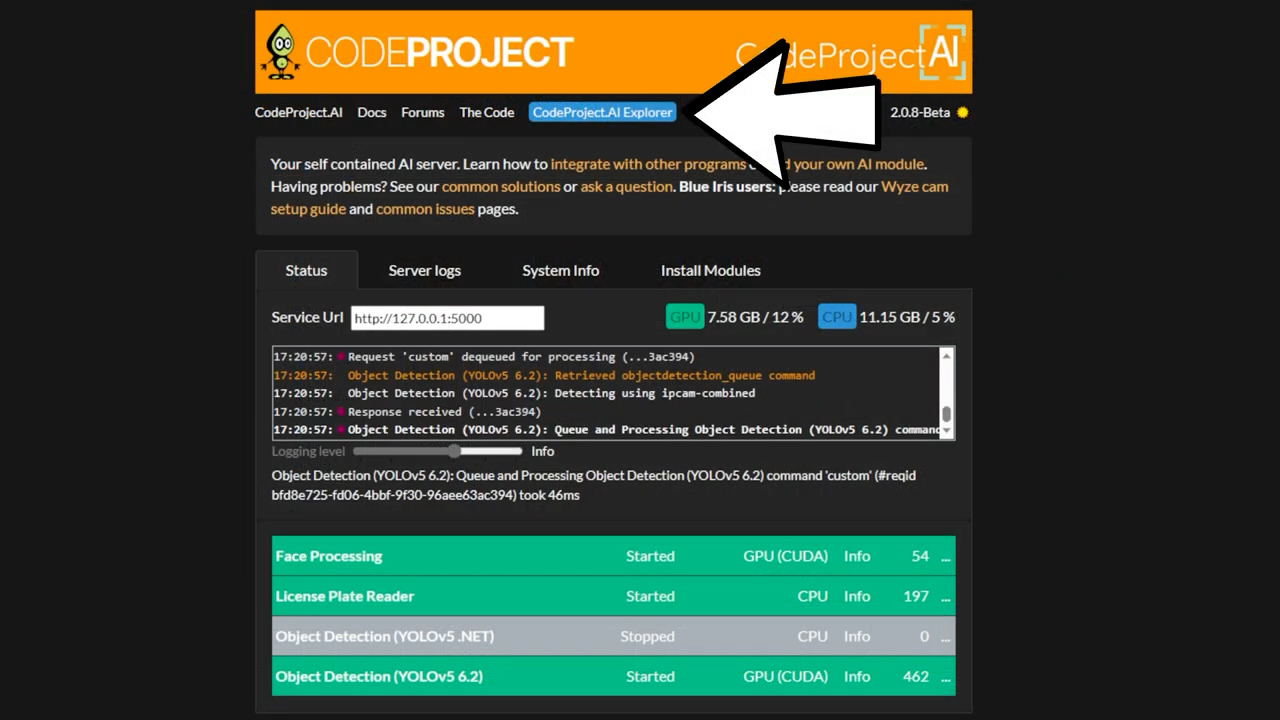Click the request count 462 for YOLOv5 6.2
1280x720 pixels.
916,676
